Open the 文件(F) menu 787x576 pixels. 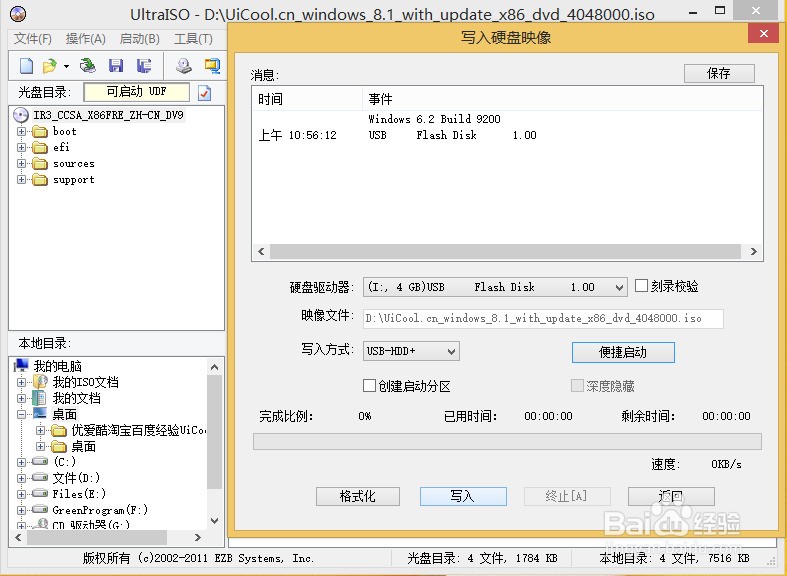(33, 39)
